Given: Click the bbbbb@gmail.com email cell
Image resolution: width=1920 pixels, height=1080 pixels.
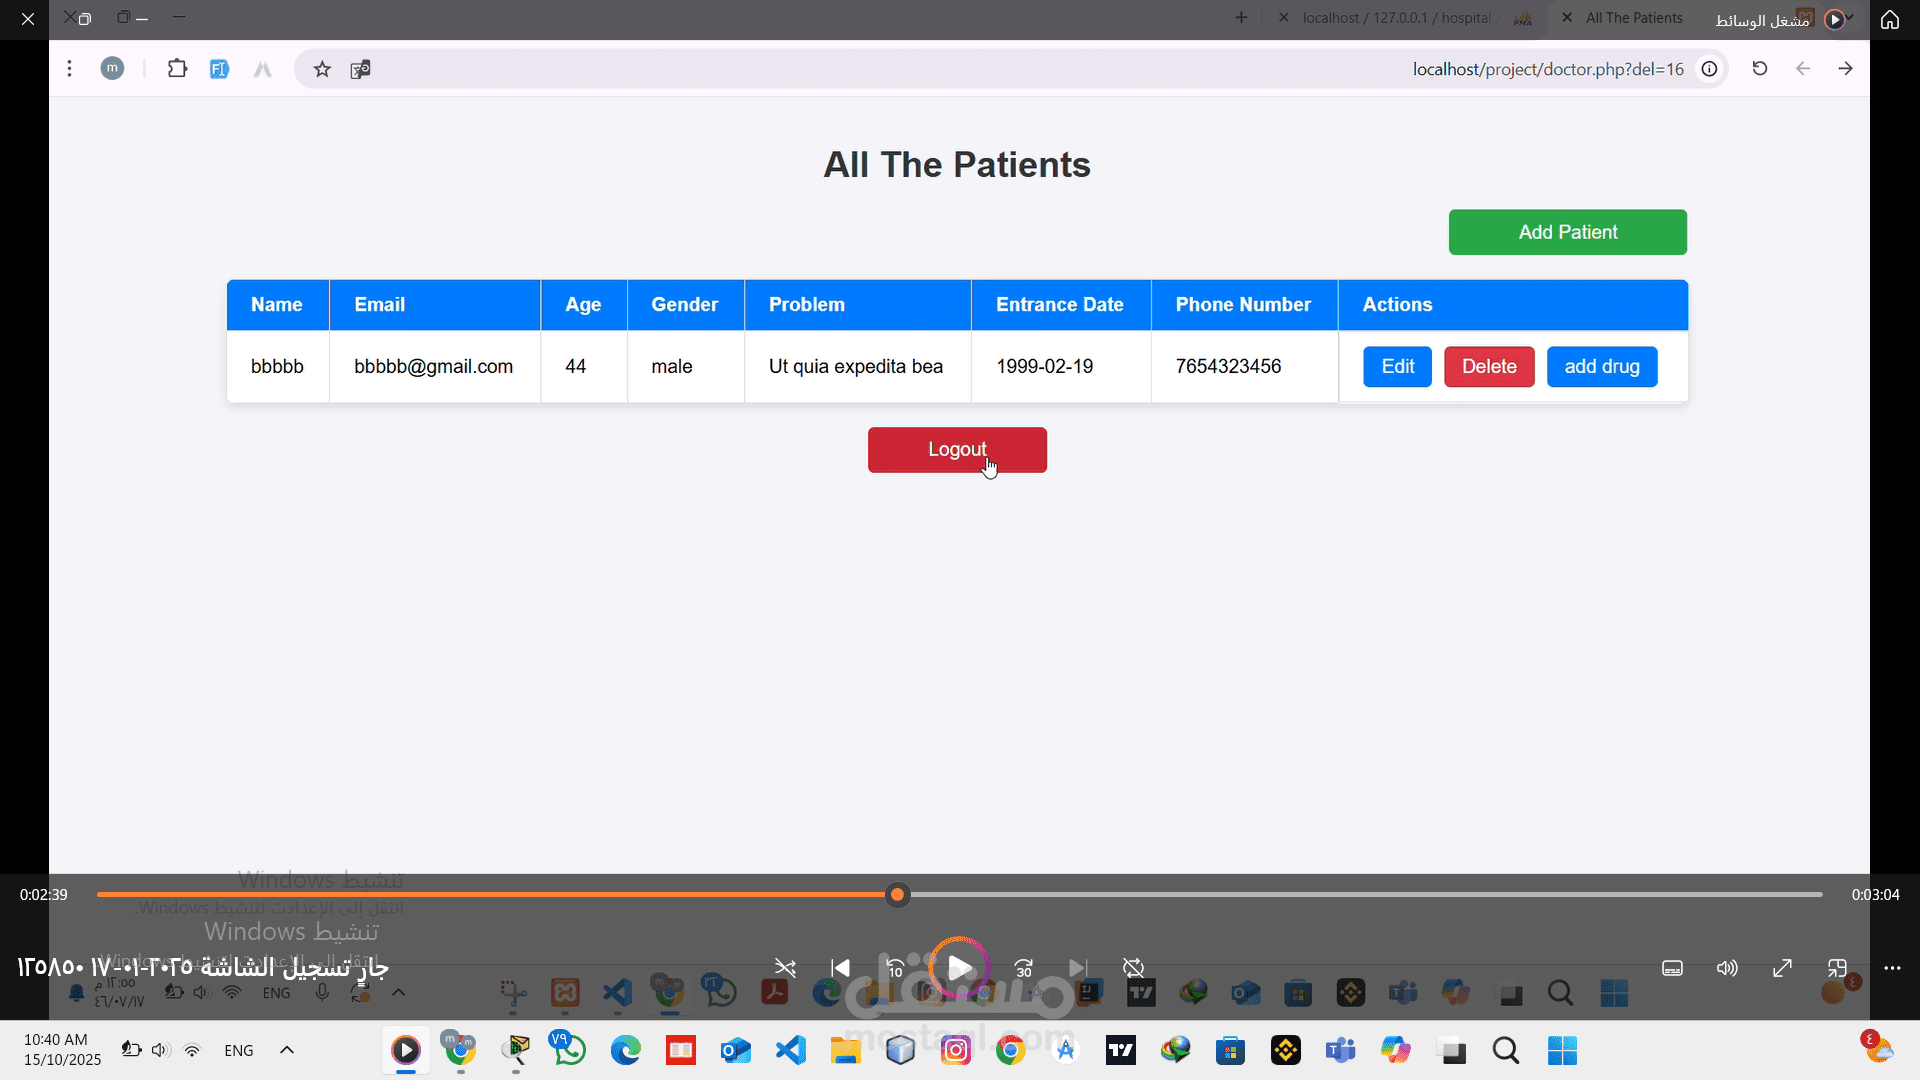Looking at the screenshot, I should coord(434,367).
